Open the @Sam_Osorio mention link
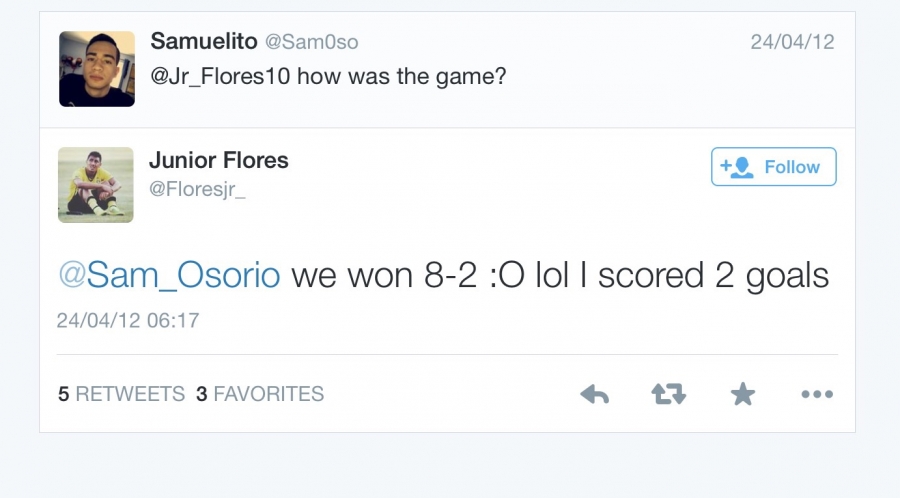The height and width of the screenshot is (498, 900). tap(169, 274)
